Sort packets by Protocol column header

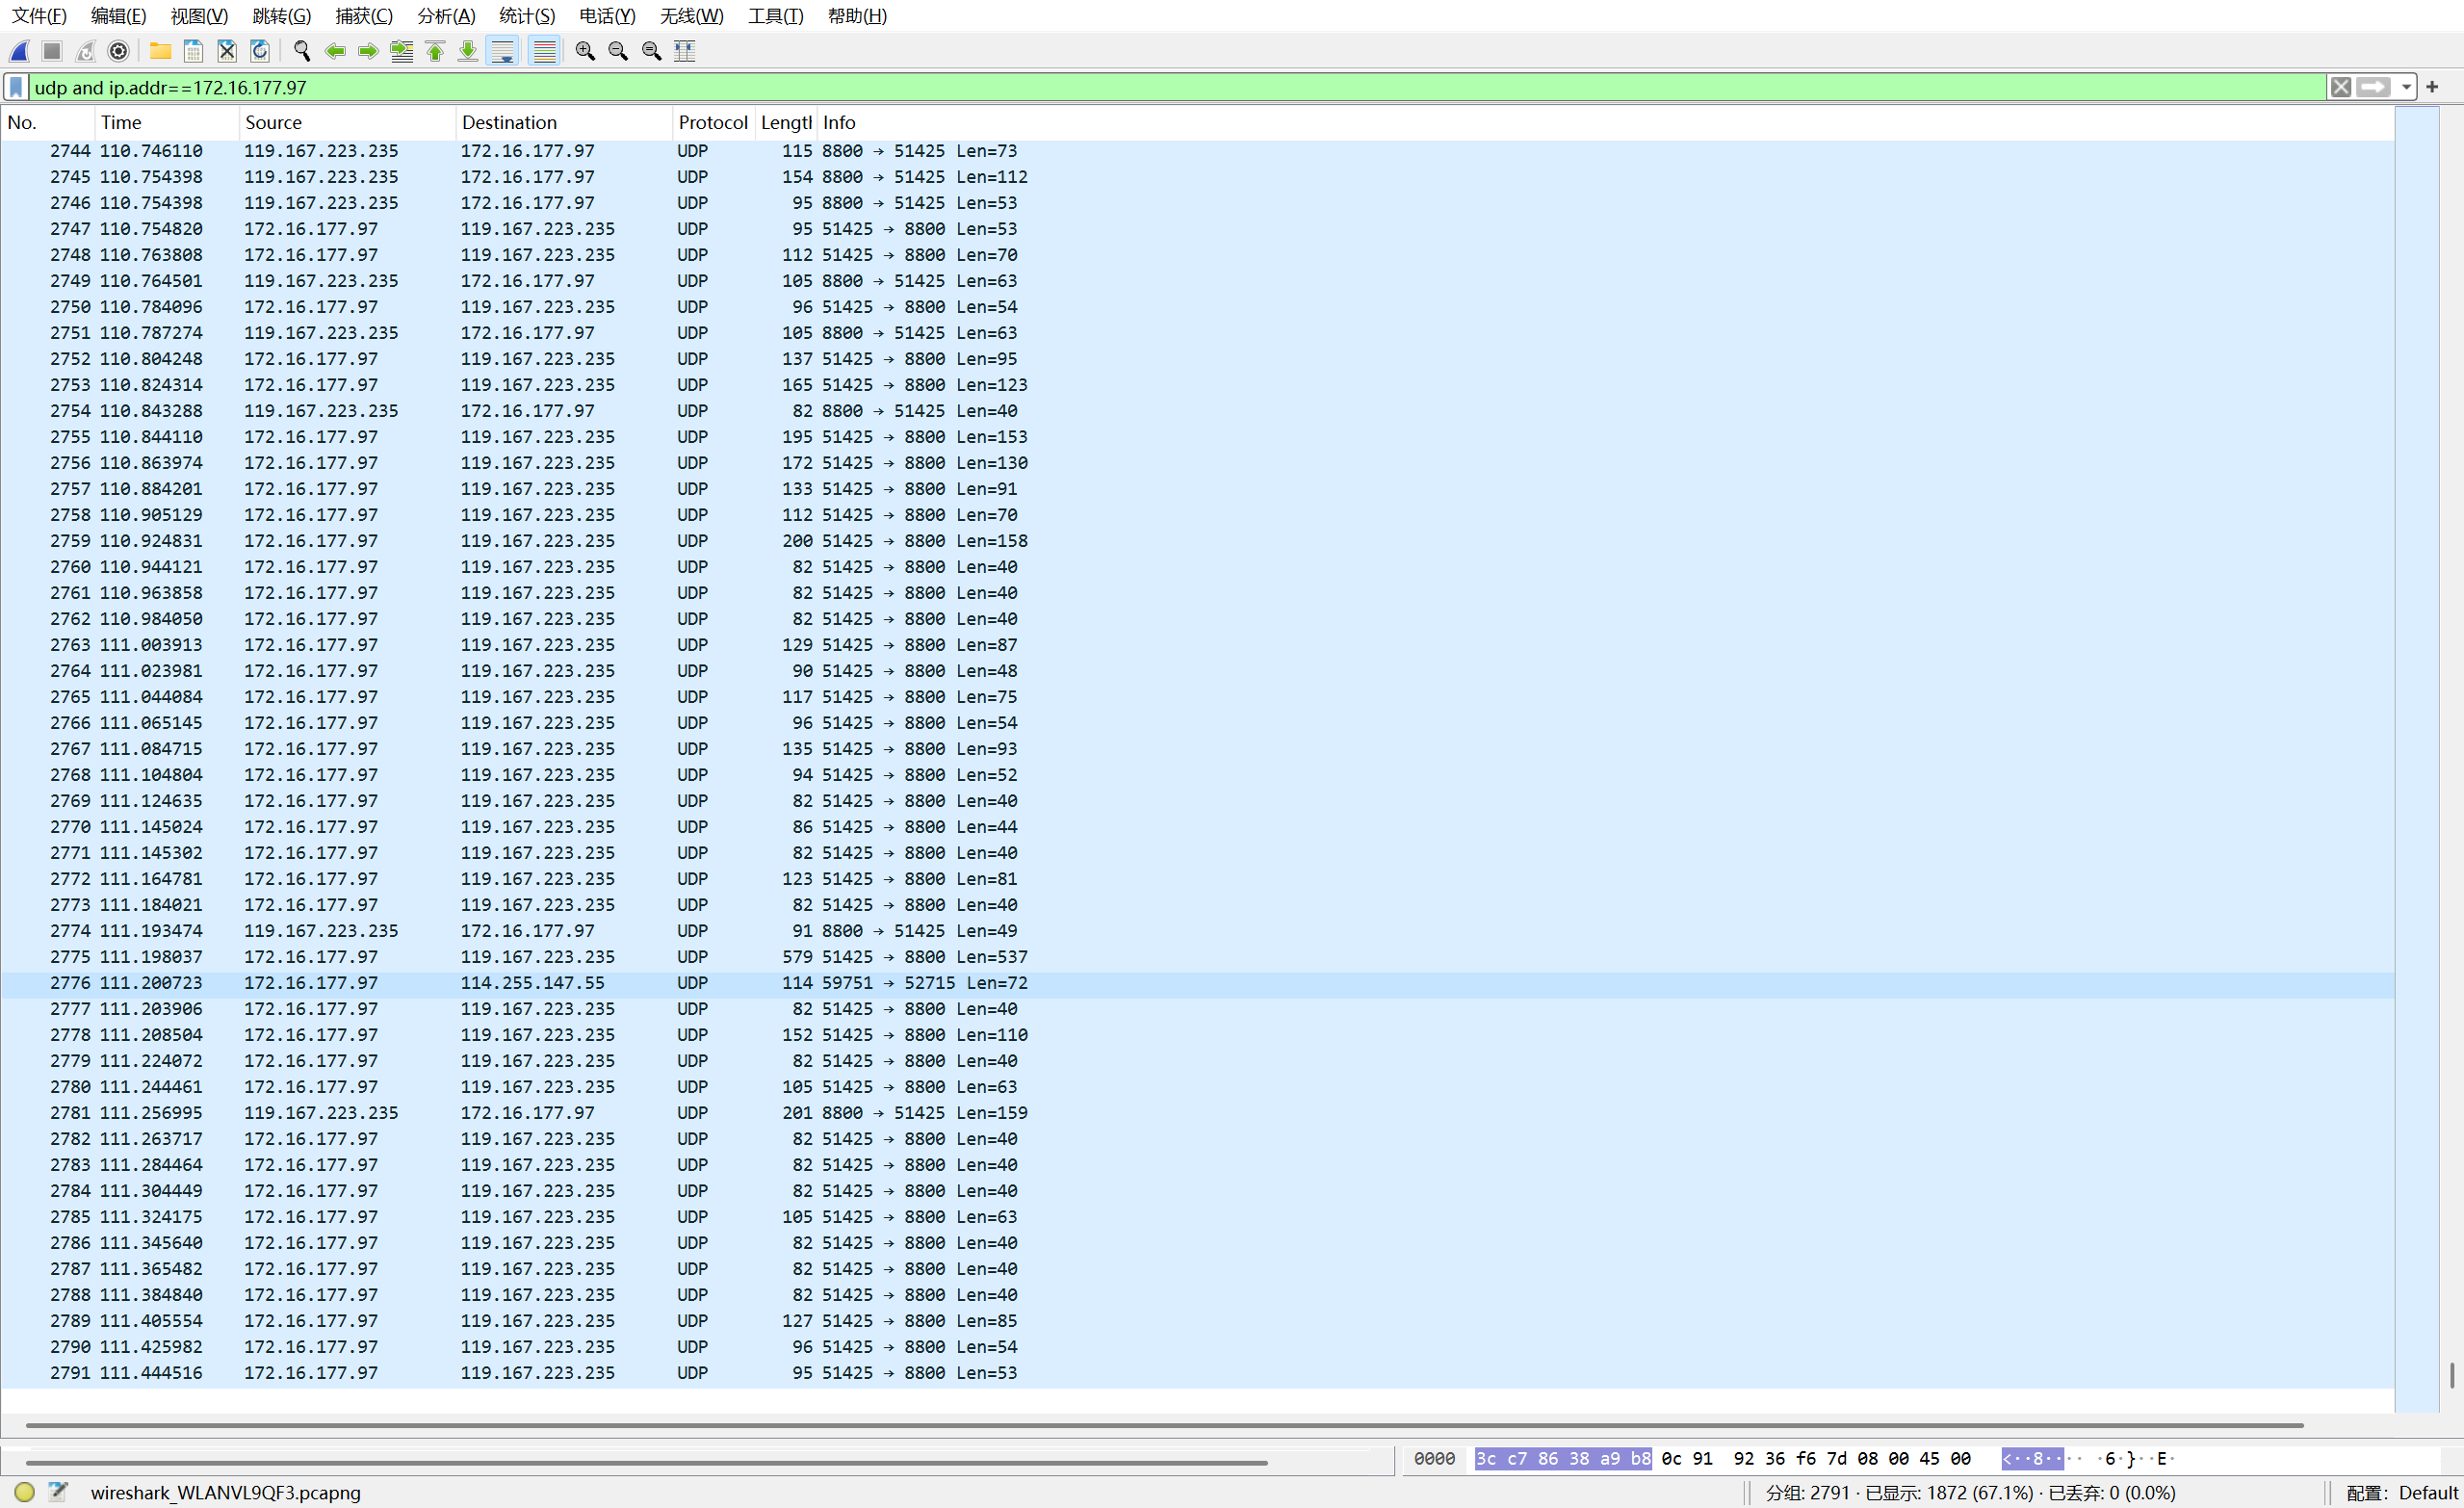pos(712,123)
